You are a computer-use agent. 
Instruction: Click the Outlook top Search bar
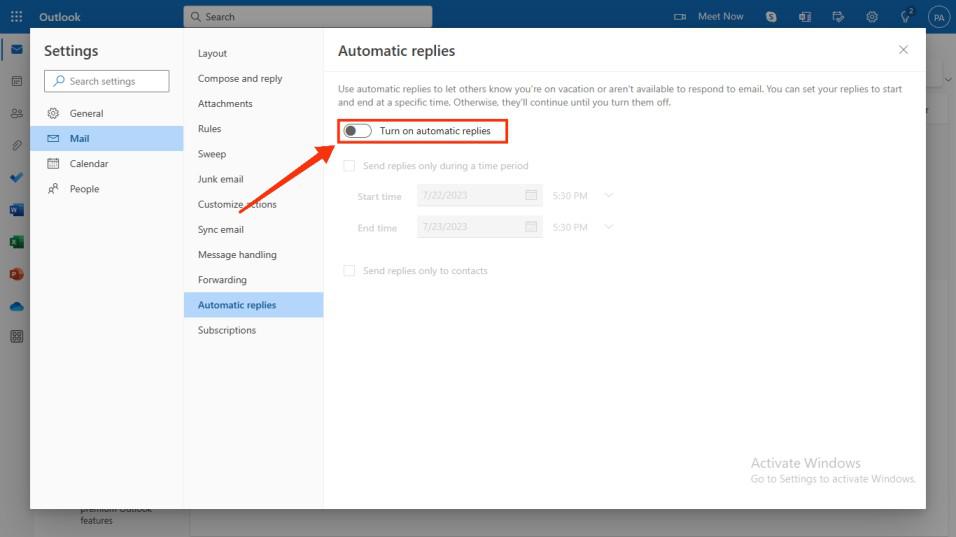click(308, 16)
